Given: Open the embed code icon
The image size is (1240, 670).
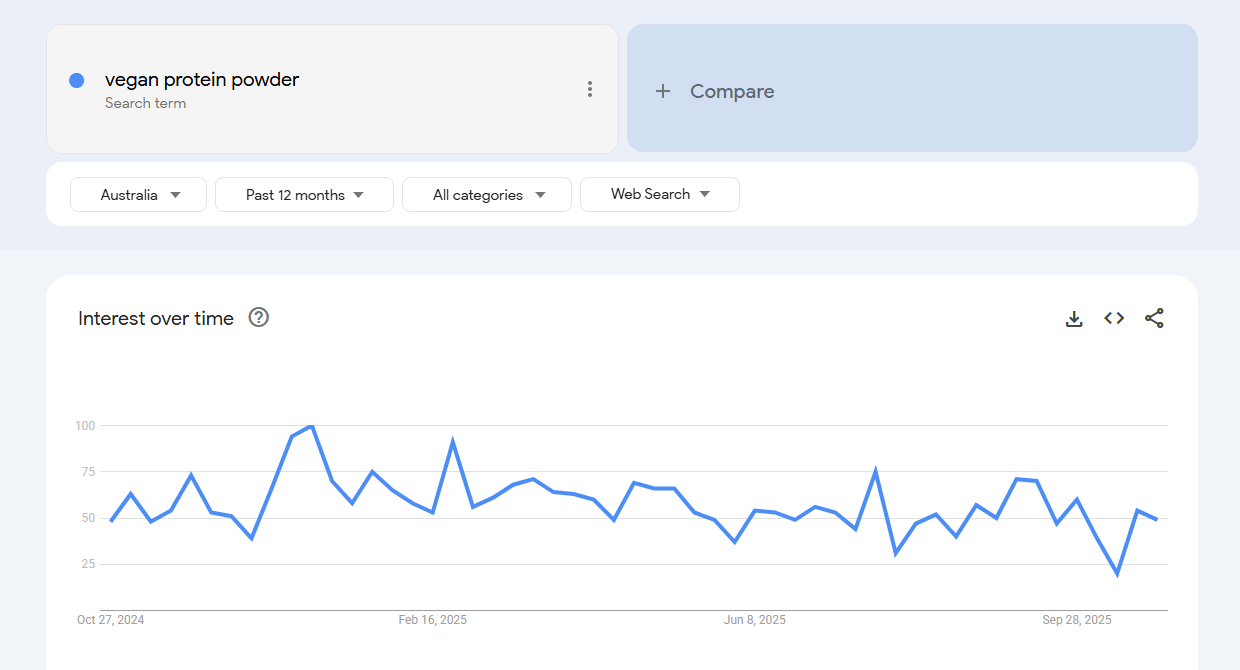Looking at the screenshot, I should click(x=1114, y=318).
